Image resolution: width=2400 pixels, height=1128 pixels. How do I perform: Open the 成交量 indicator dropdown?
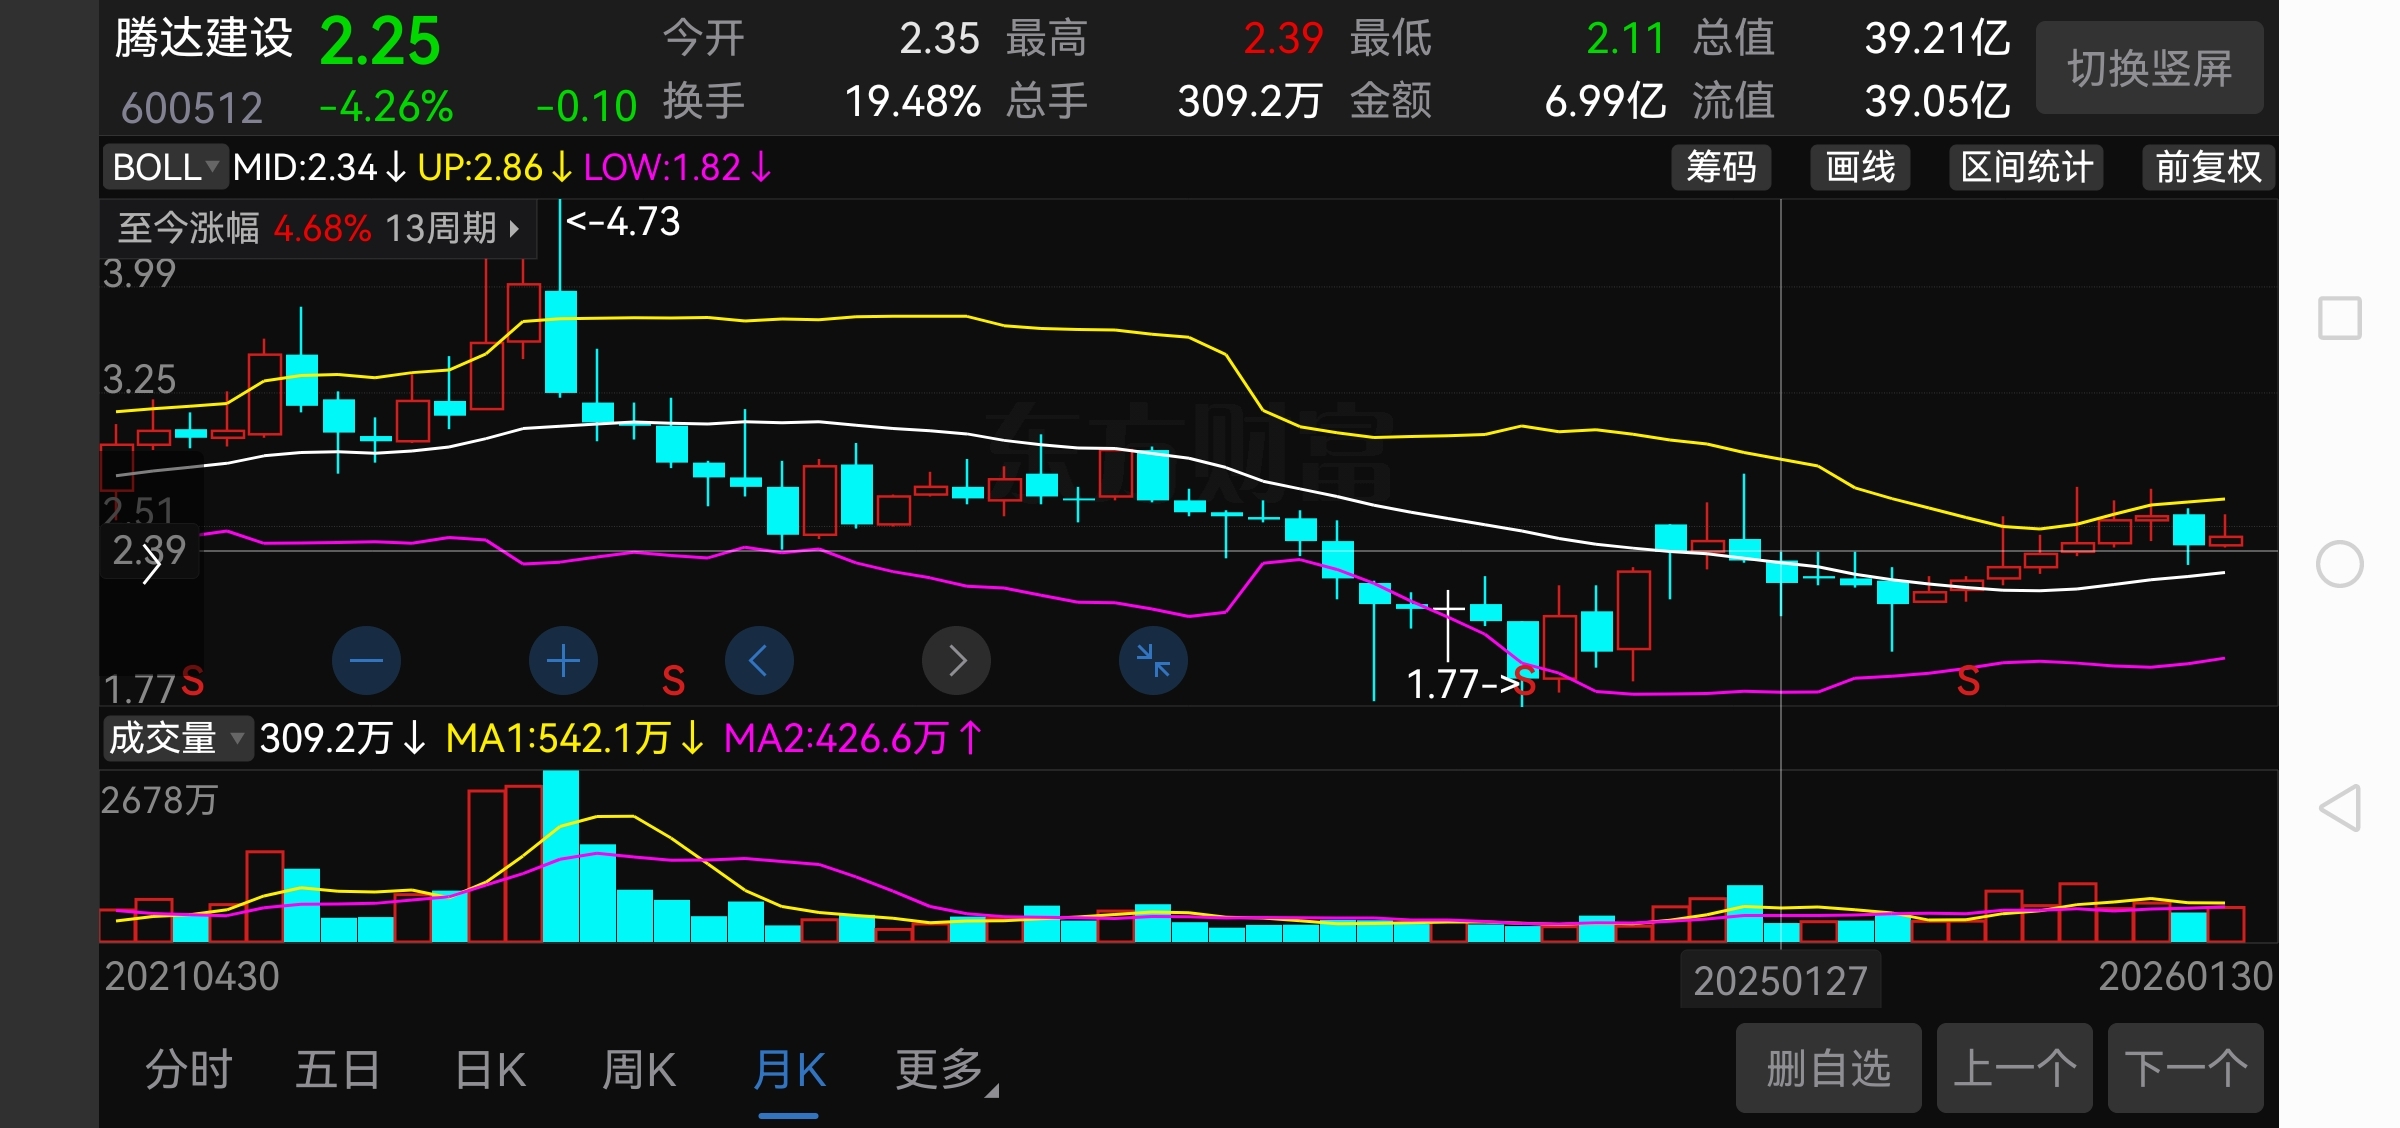coord(176,738)
